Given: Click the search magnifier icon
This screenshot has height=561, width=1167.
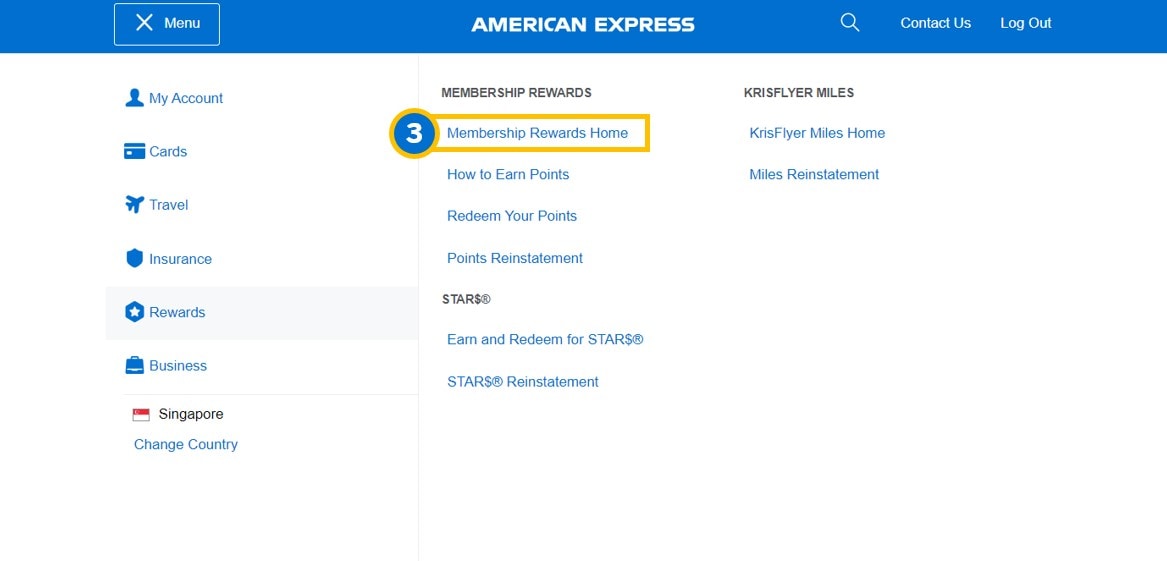Looking at the screenshot, I should click(850, 23).
